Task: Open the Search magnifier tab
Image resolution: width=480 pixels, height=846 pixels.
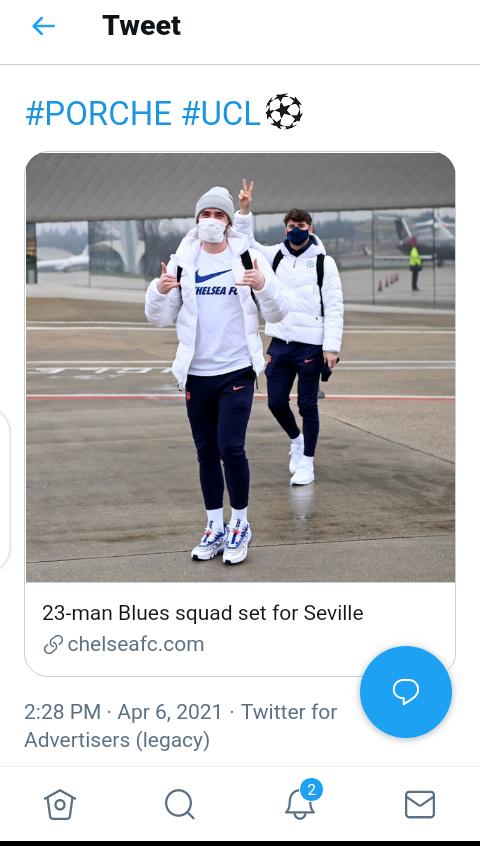Action: pyautogui.click(x=180, y=804)
